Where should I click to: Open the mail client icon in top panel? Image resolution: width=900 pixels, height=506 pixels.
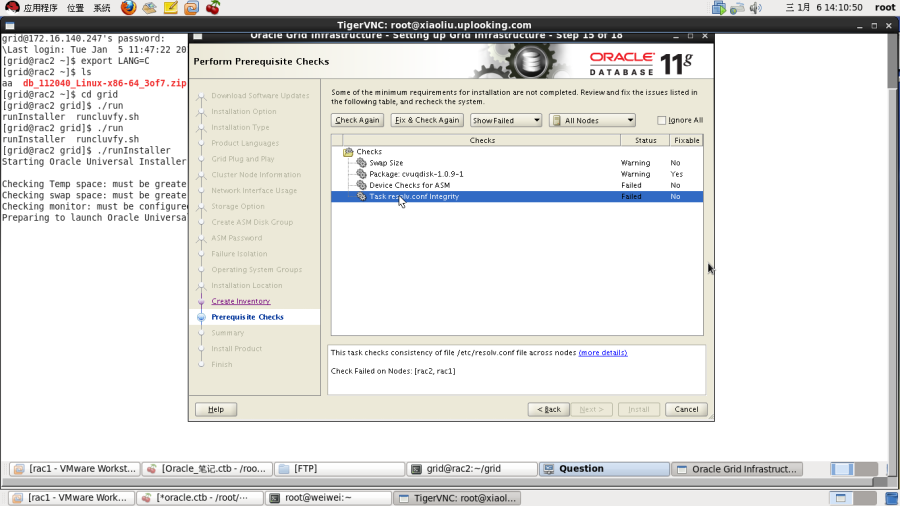149,7
